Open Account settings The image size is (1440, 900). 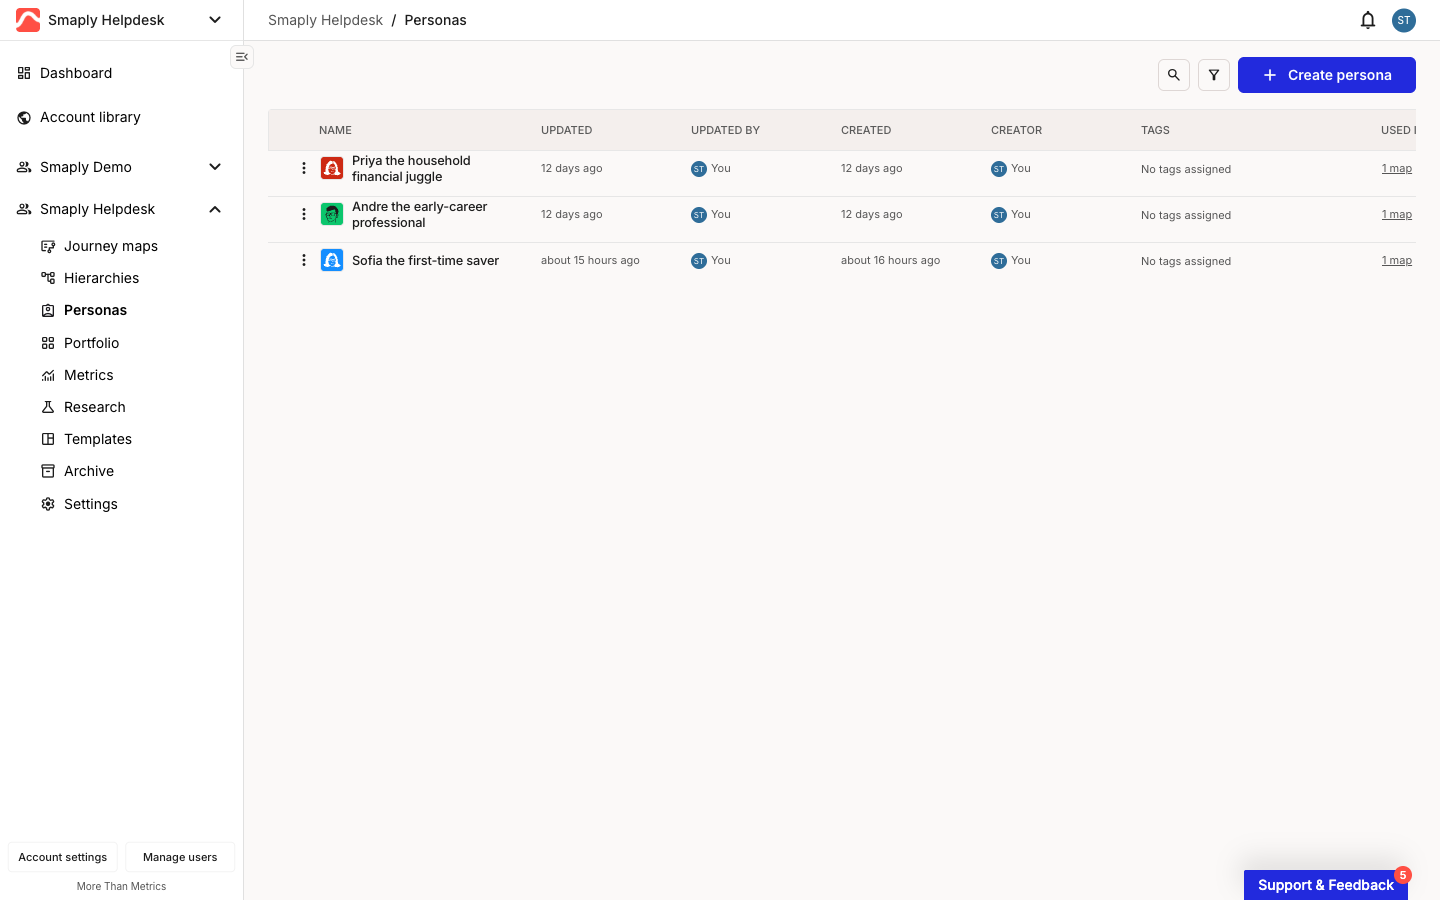63,857
